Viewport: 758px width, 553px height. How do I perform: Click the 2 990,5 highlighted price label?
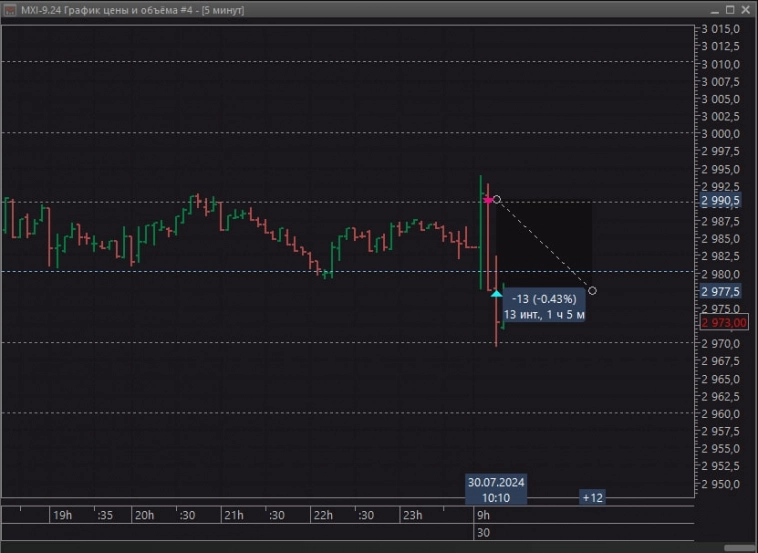click(x=721, y=201)
